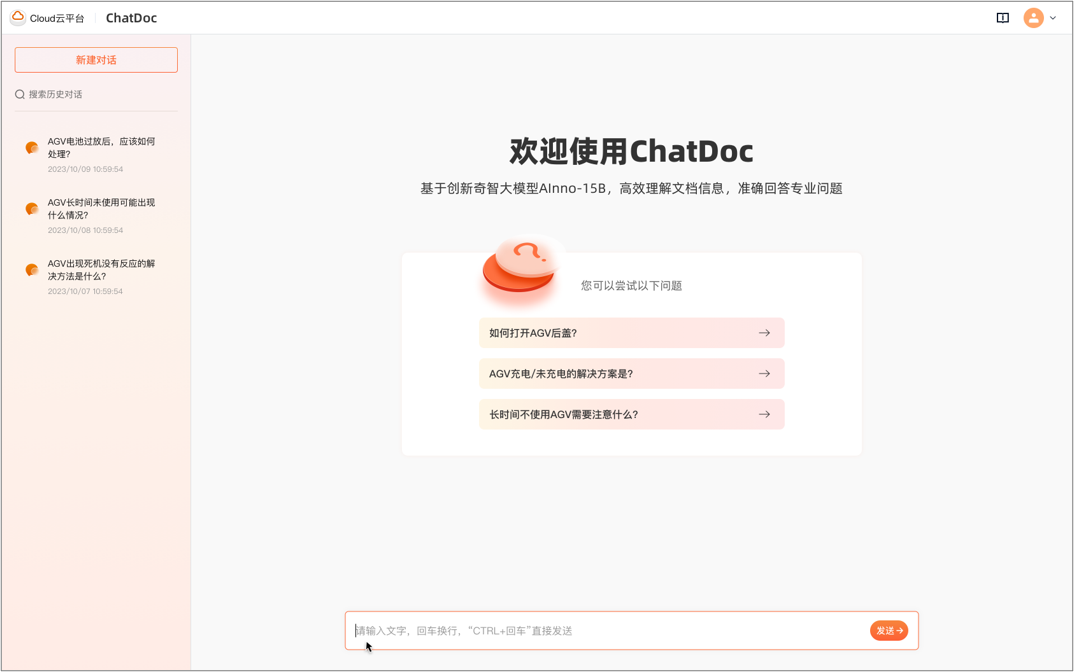This screenshot has width=1074, height=672.
Task: Click the arrow on 如何打开AGV后盖 suggestion
Action: coord(764,333)
